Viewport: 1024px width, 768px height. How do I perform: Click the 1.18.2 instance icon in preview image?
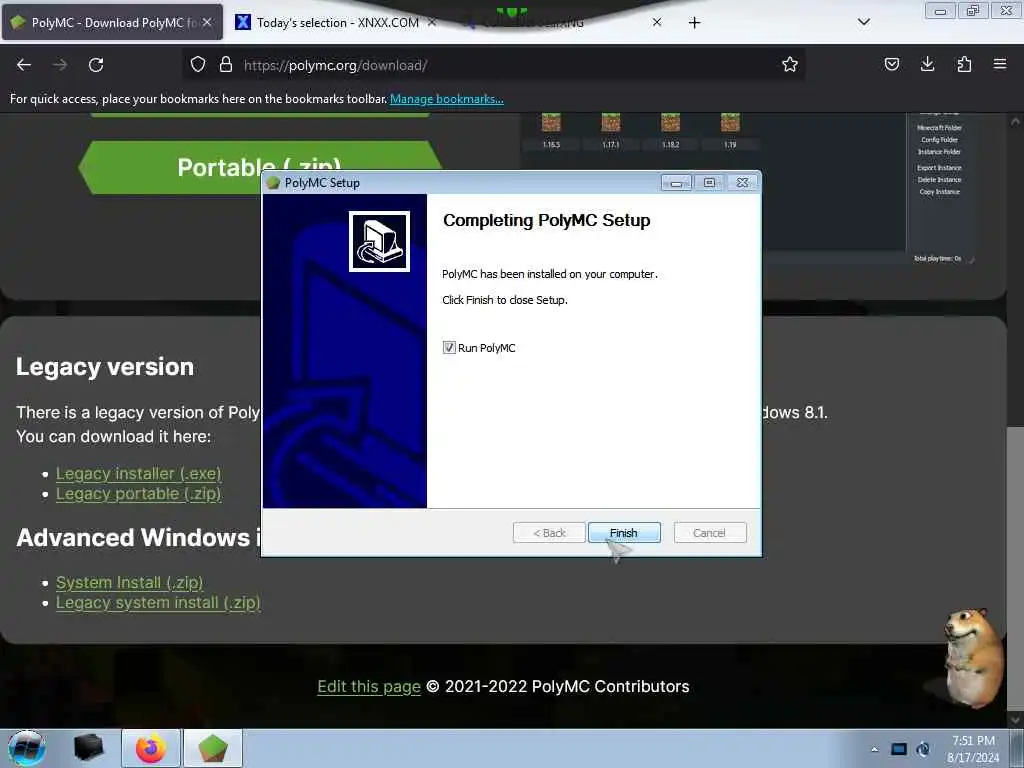pos(671,122)
